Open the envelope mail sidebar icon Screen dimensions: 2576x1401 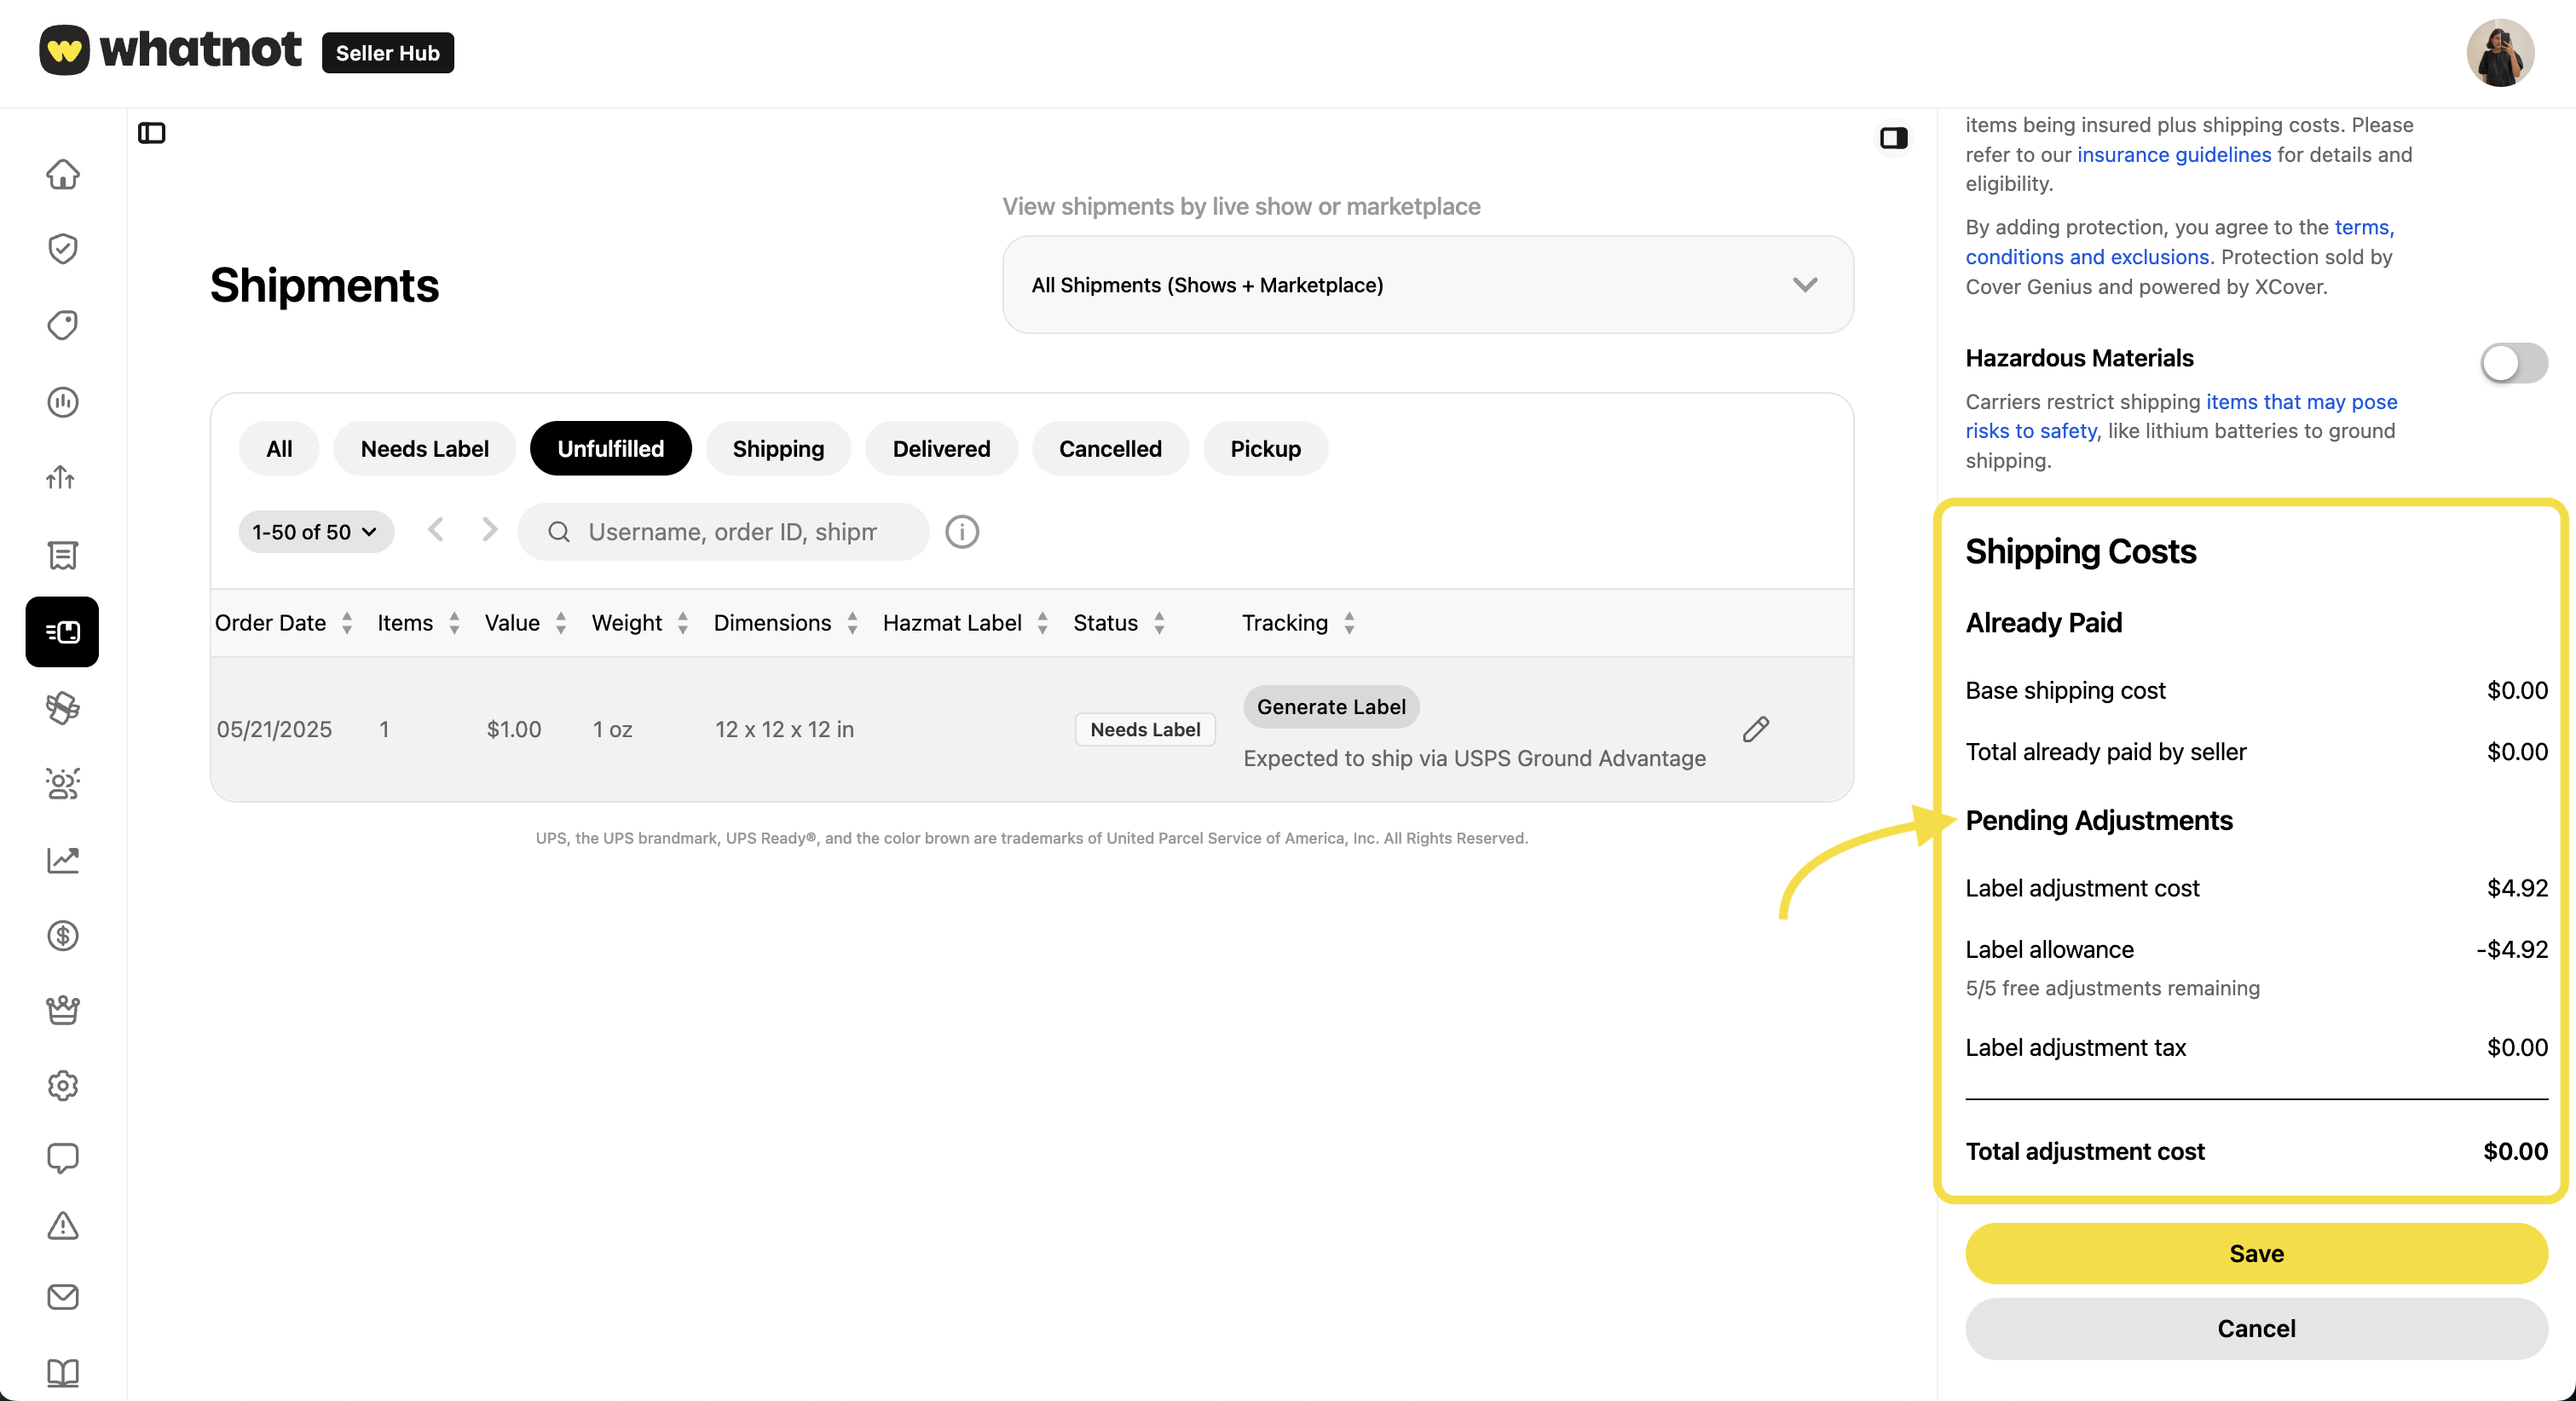63,1297
